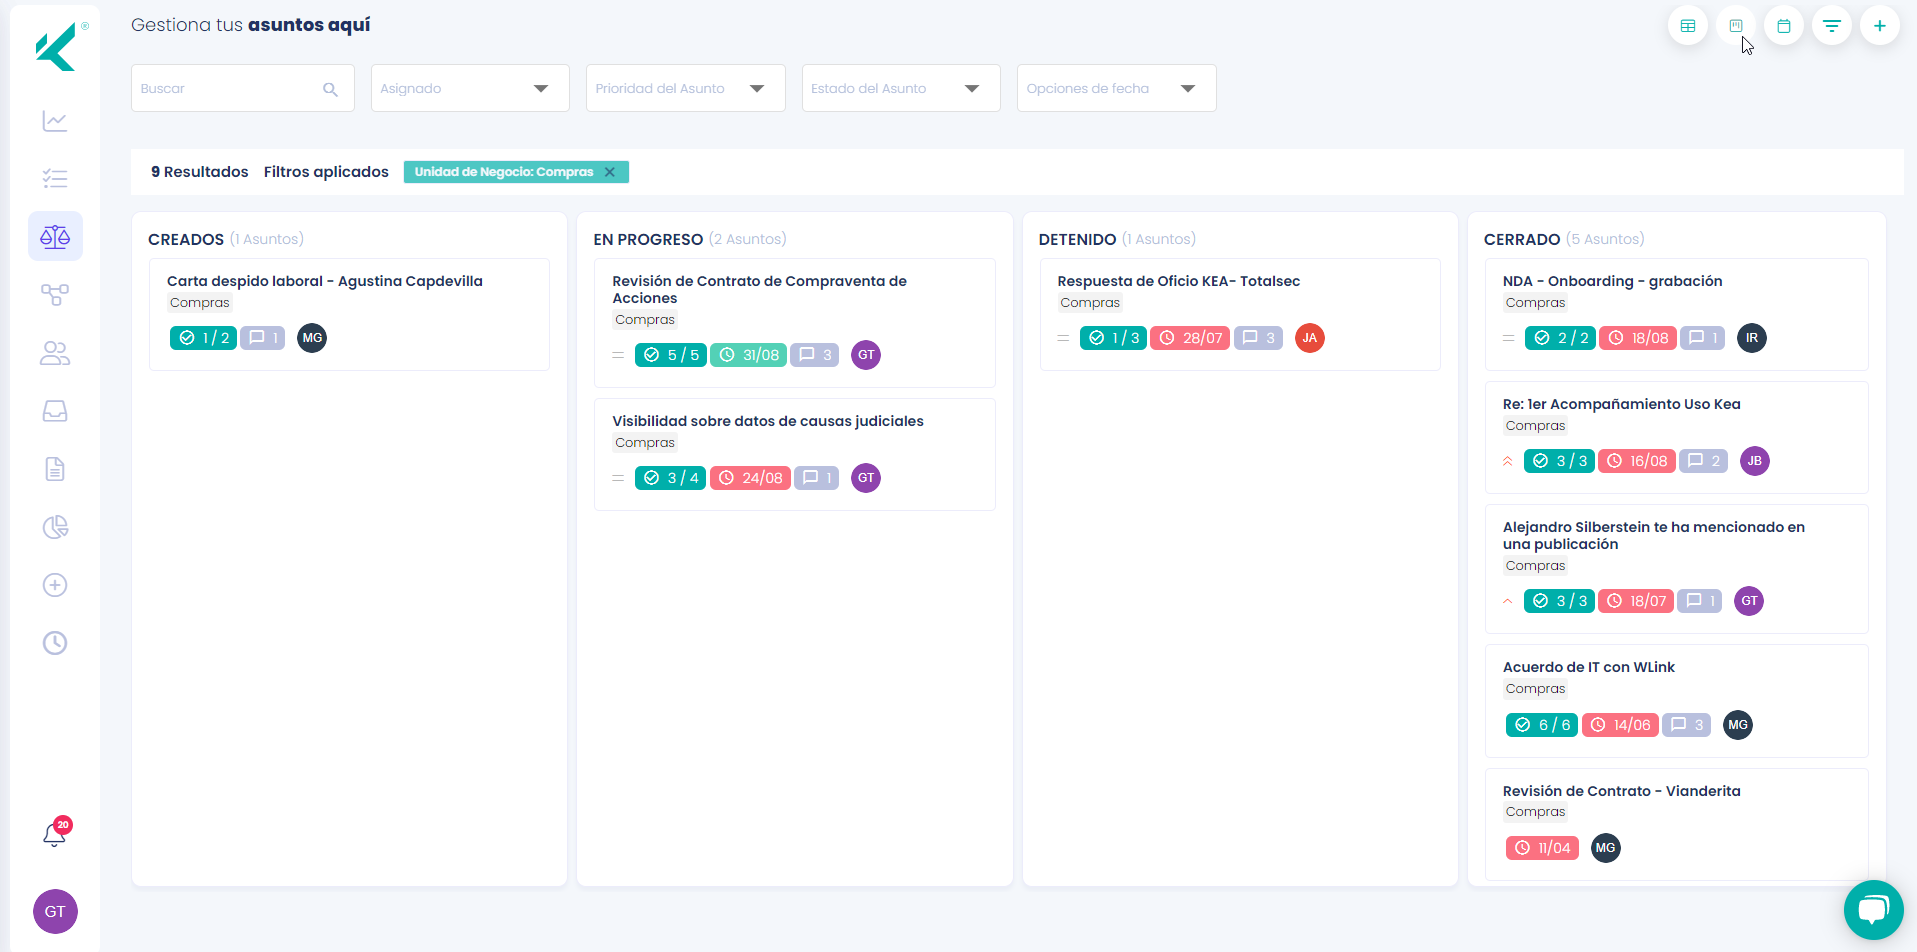Expand the Opciones de fecha dropdown
Viewport: 1917px width, 952px height.
1115,88
